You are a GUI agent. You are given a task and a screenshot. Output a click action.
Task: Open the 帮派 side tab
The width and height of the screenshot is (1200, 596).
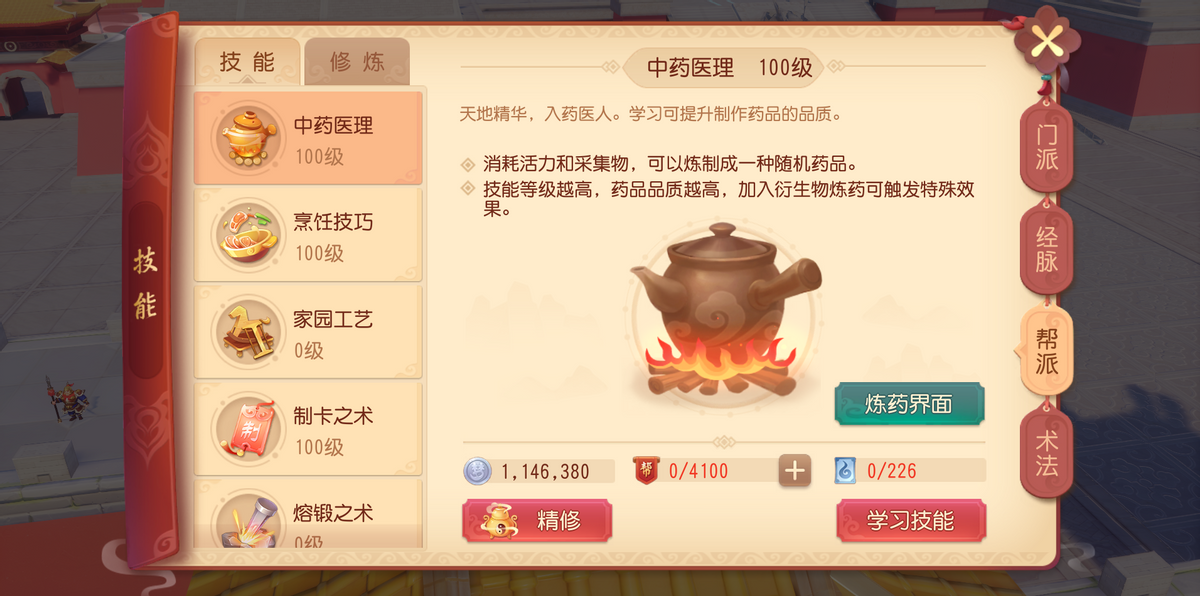(1046, 351)
